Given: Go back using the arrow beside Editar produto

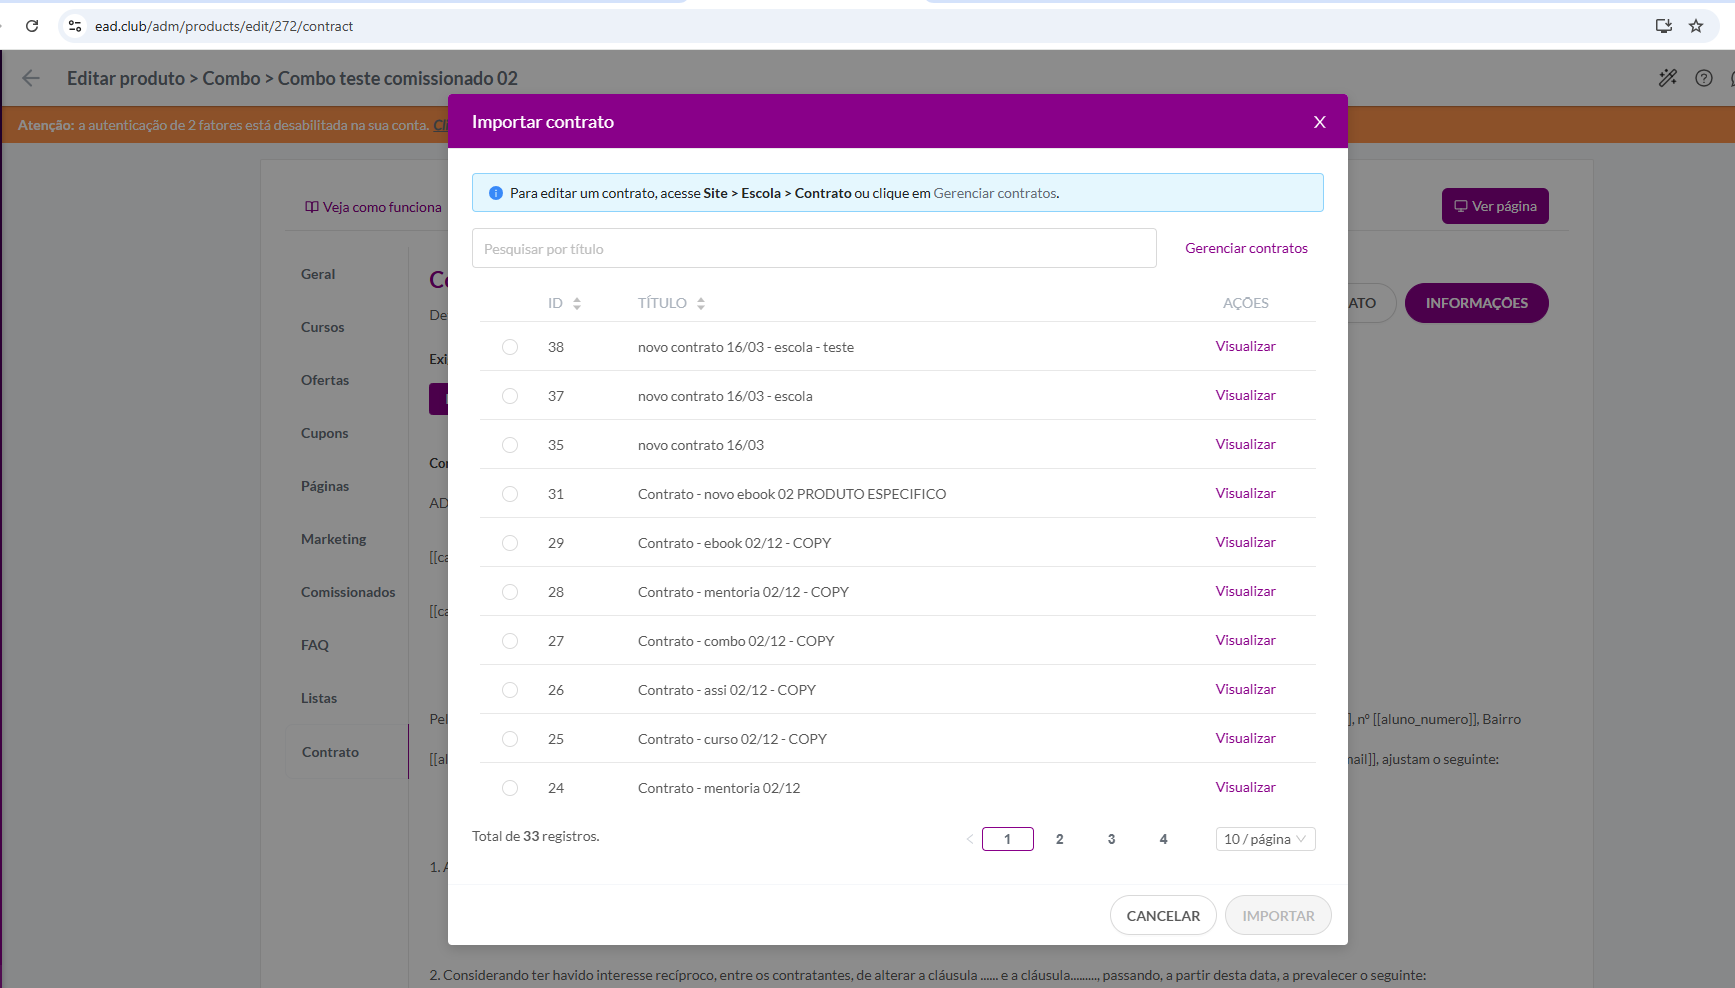Looking at the screenshot, I should pyautogui.click(x=31, y=78).
